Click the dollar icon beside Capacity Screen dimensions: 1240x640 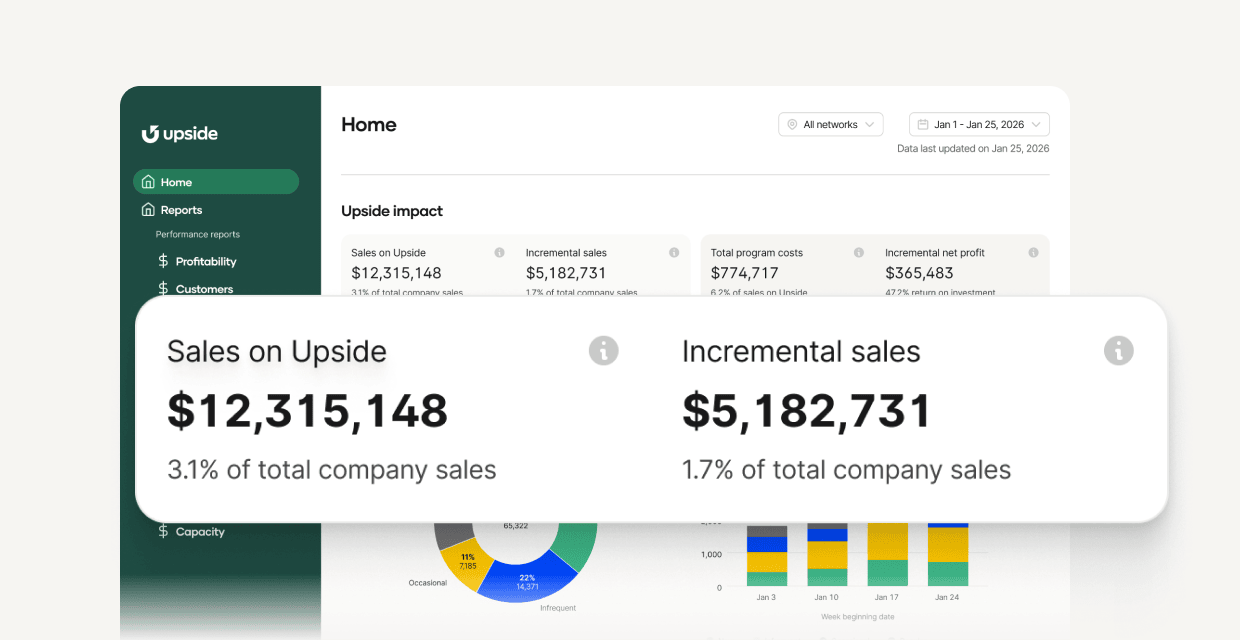pyautogui.click(x=163, y=531)
